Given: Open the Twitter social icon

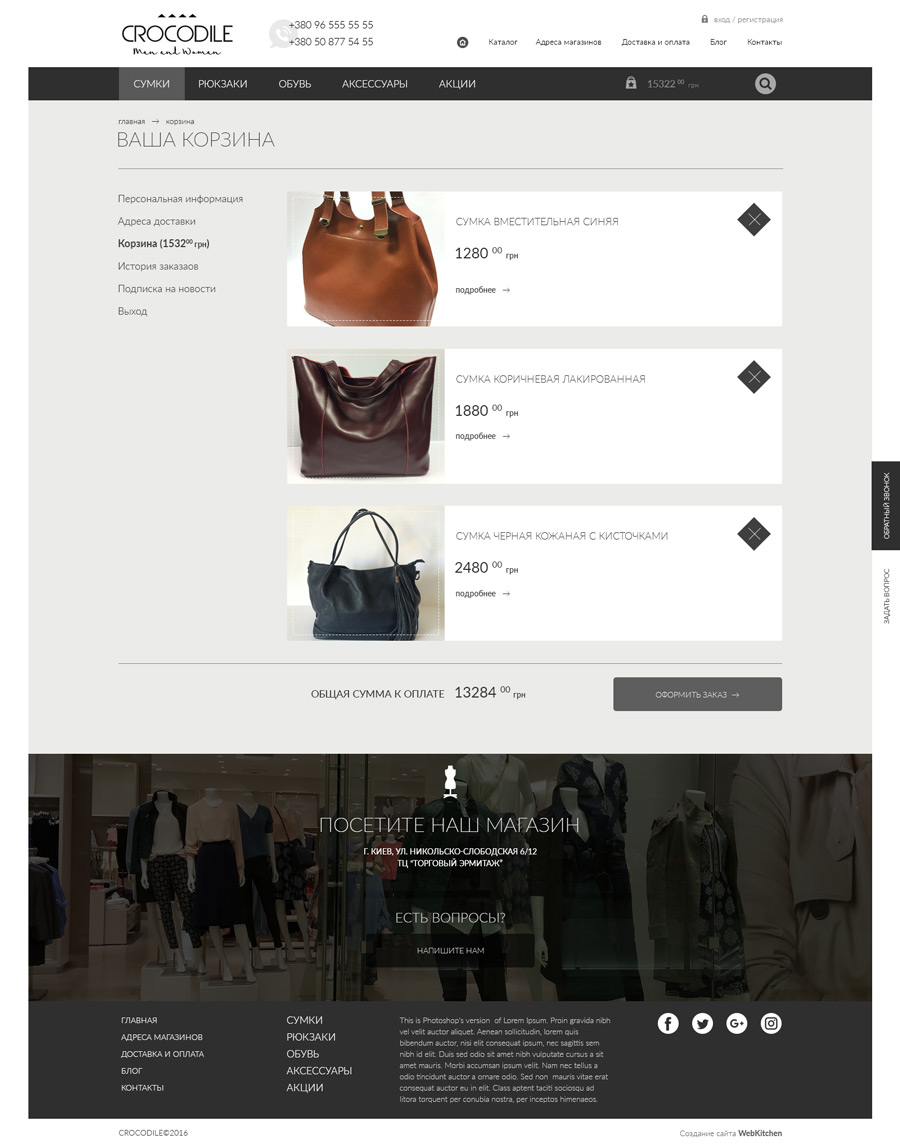Looking at the screenshot, I should click(702, 1023).
